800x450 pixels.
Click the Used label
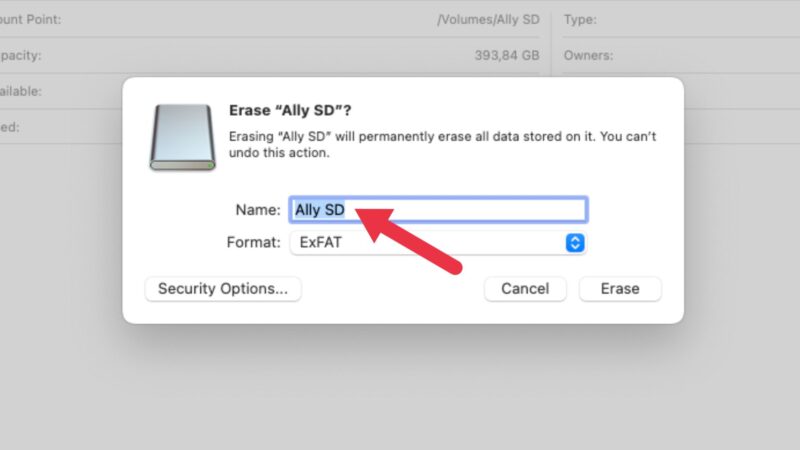click(10, 127)
